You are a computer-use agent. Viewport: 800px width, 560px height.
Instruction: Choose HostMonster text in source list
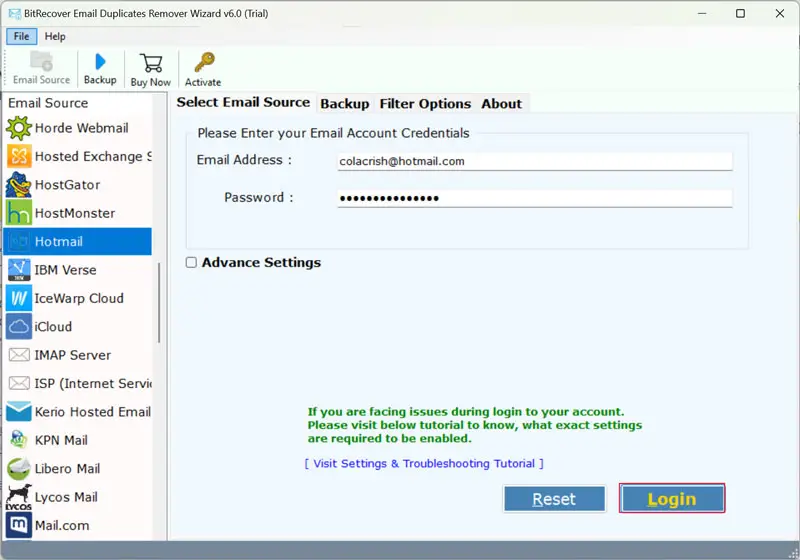point(75,213)
